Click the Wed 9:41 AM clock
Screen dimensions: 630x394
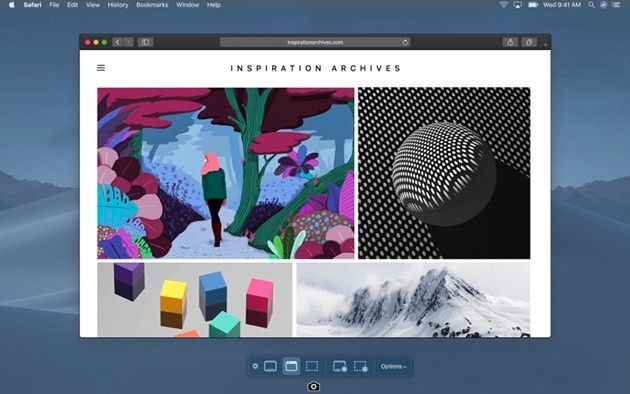point(562,5)
